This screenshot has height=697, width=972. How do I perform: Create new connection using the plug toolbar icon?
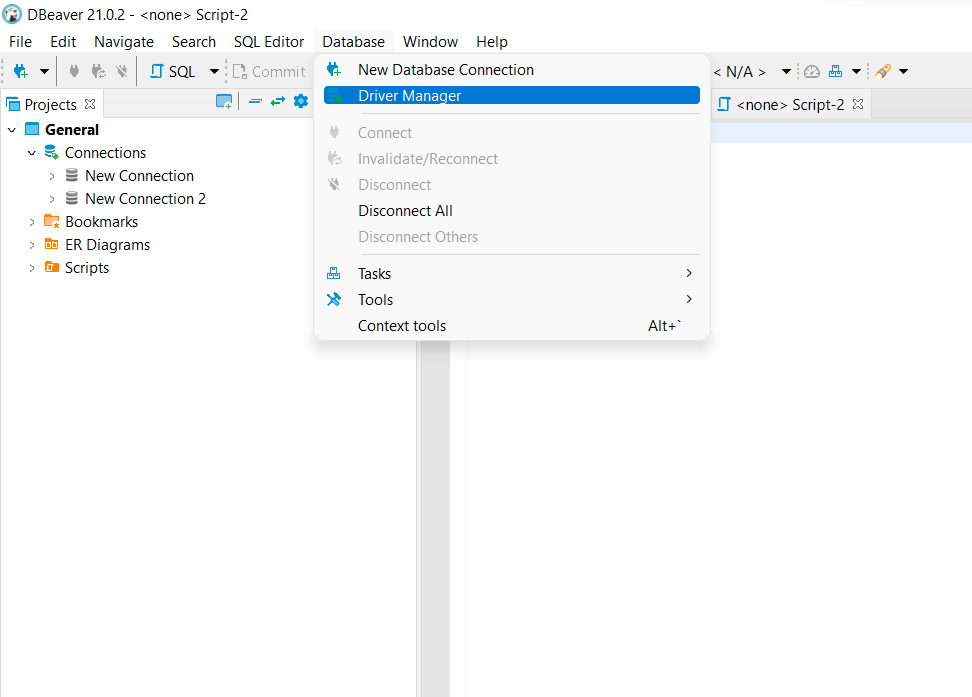click(x=20, y=71)
